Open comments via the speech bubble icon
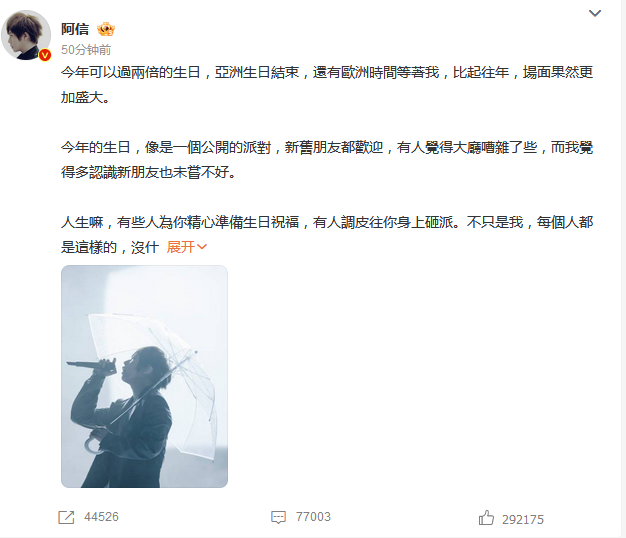This screenshot has width=626, height=538. pyautogui.click(x=278, y=517)
